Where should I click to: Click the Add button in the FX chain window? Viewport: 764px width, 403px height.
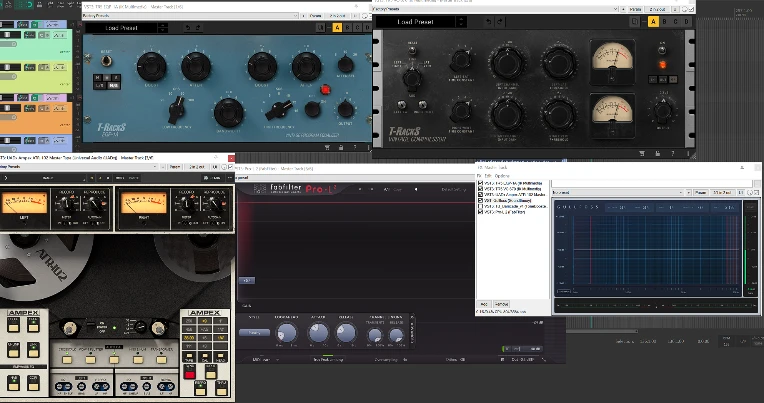[x=483, y=303]
